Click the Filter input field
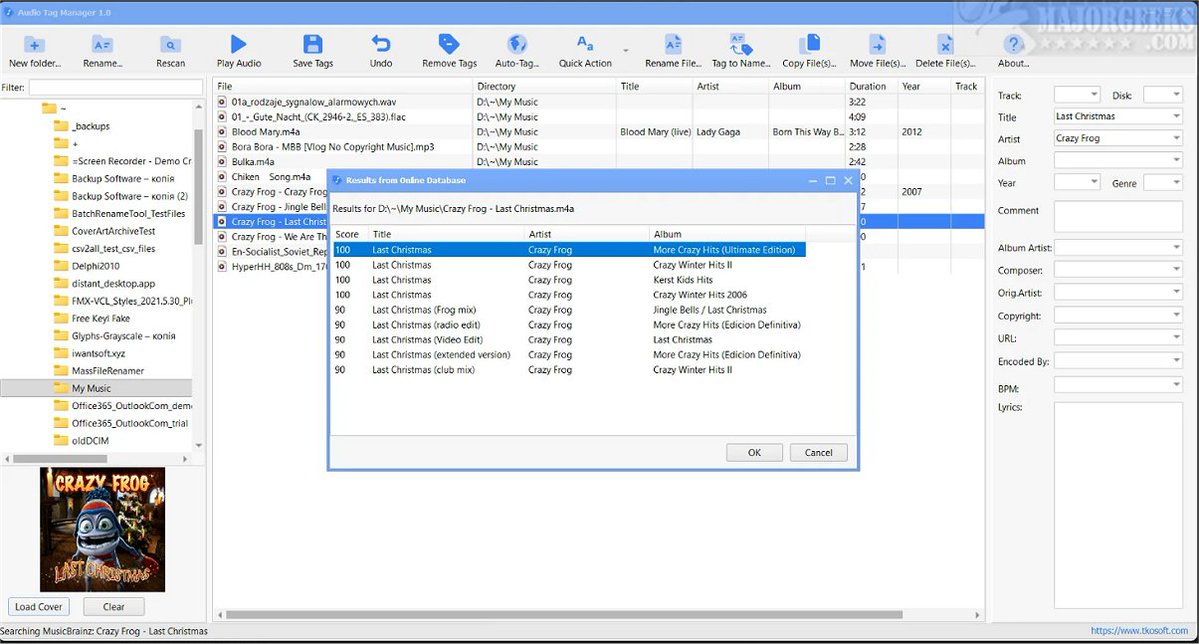1199x644 pixels. click(115, 87)
